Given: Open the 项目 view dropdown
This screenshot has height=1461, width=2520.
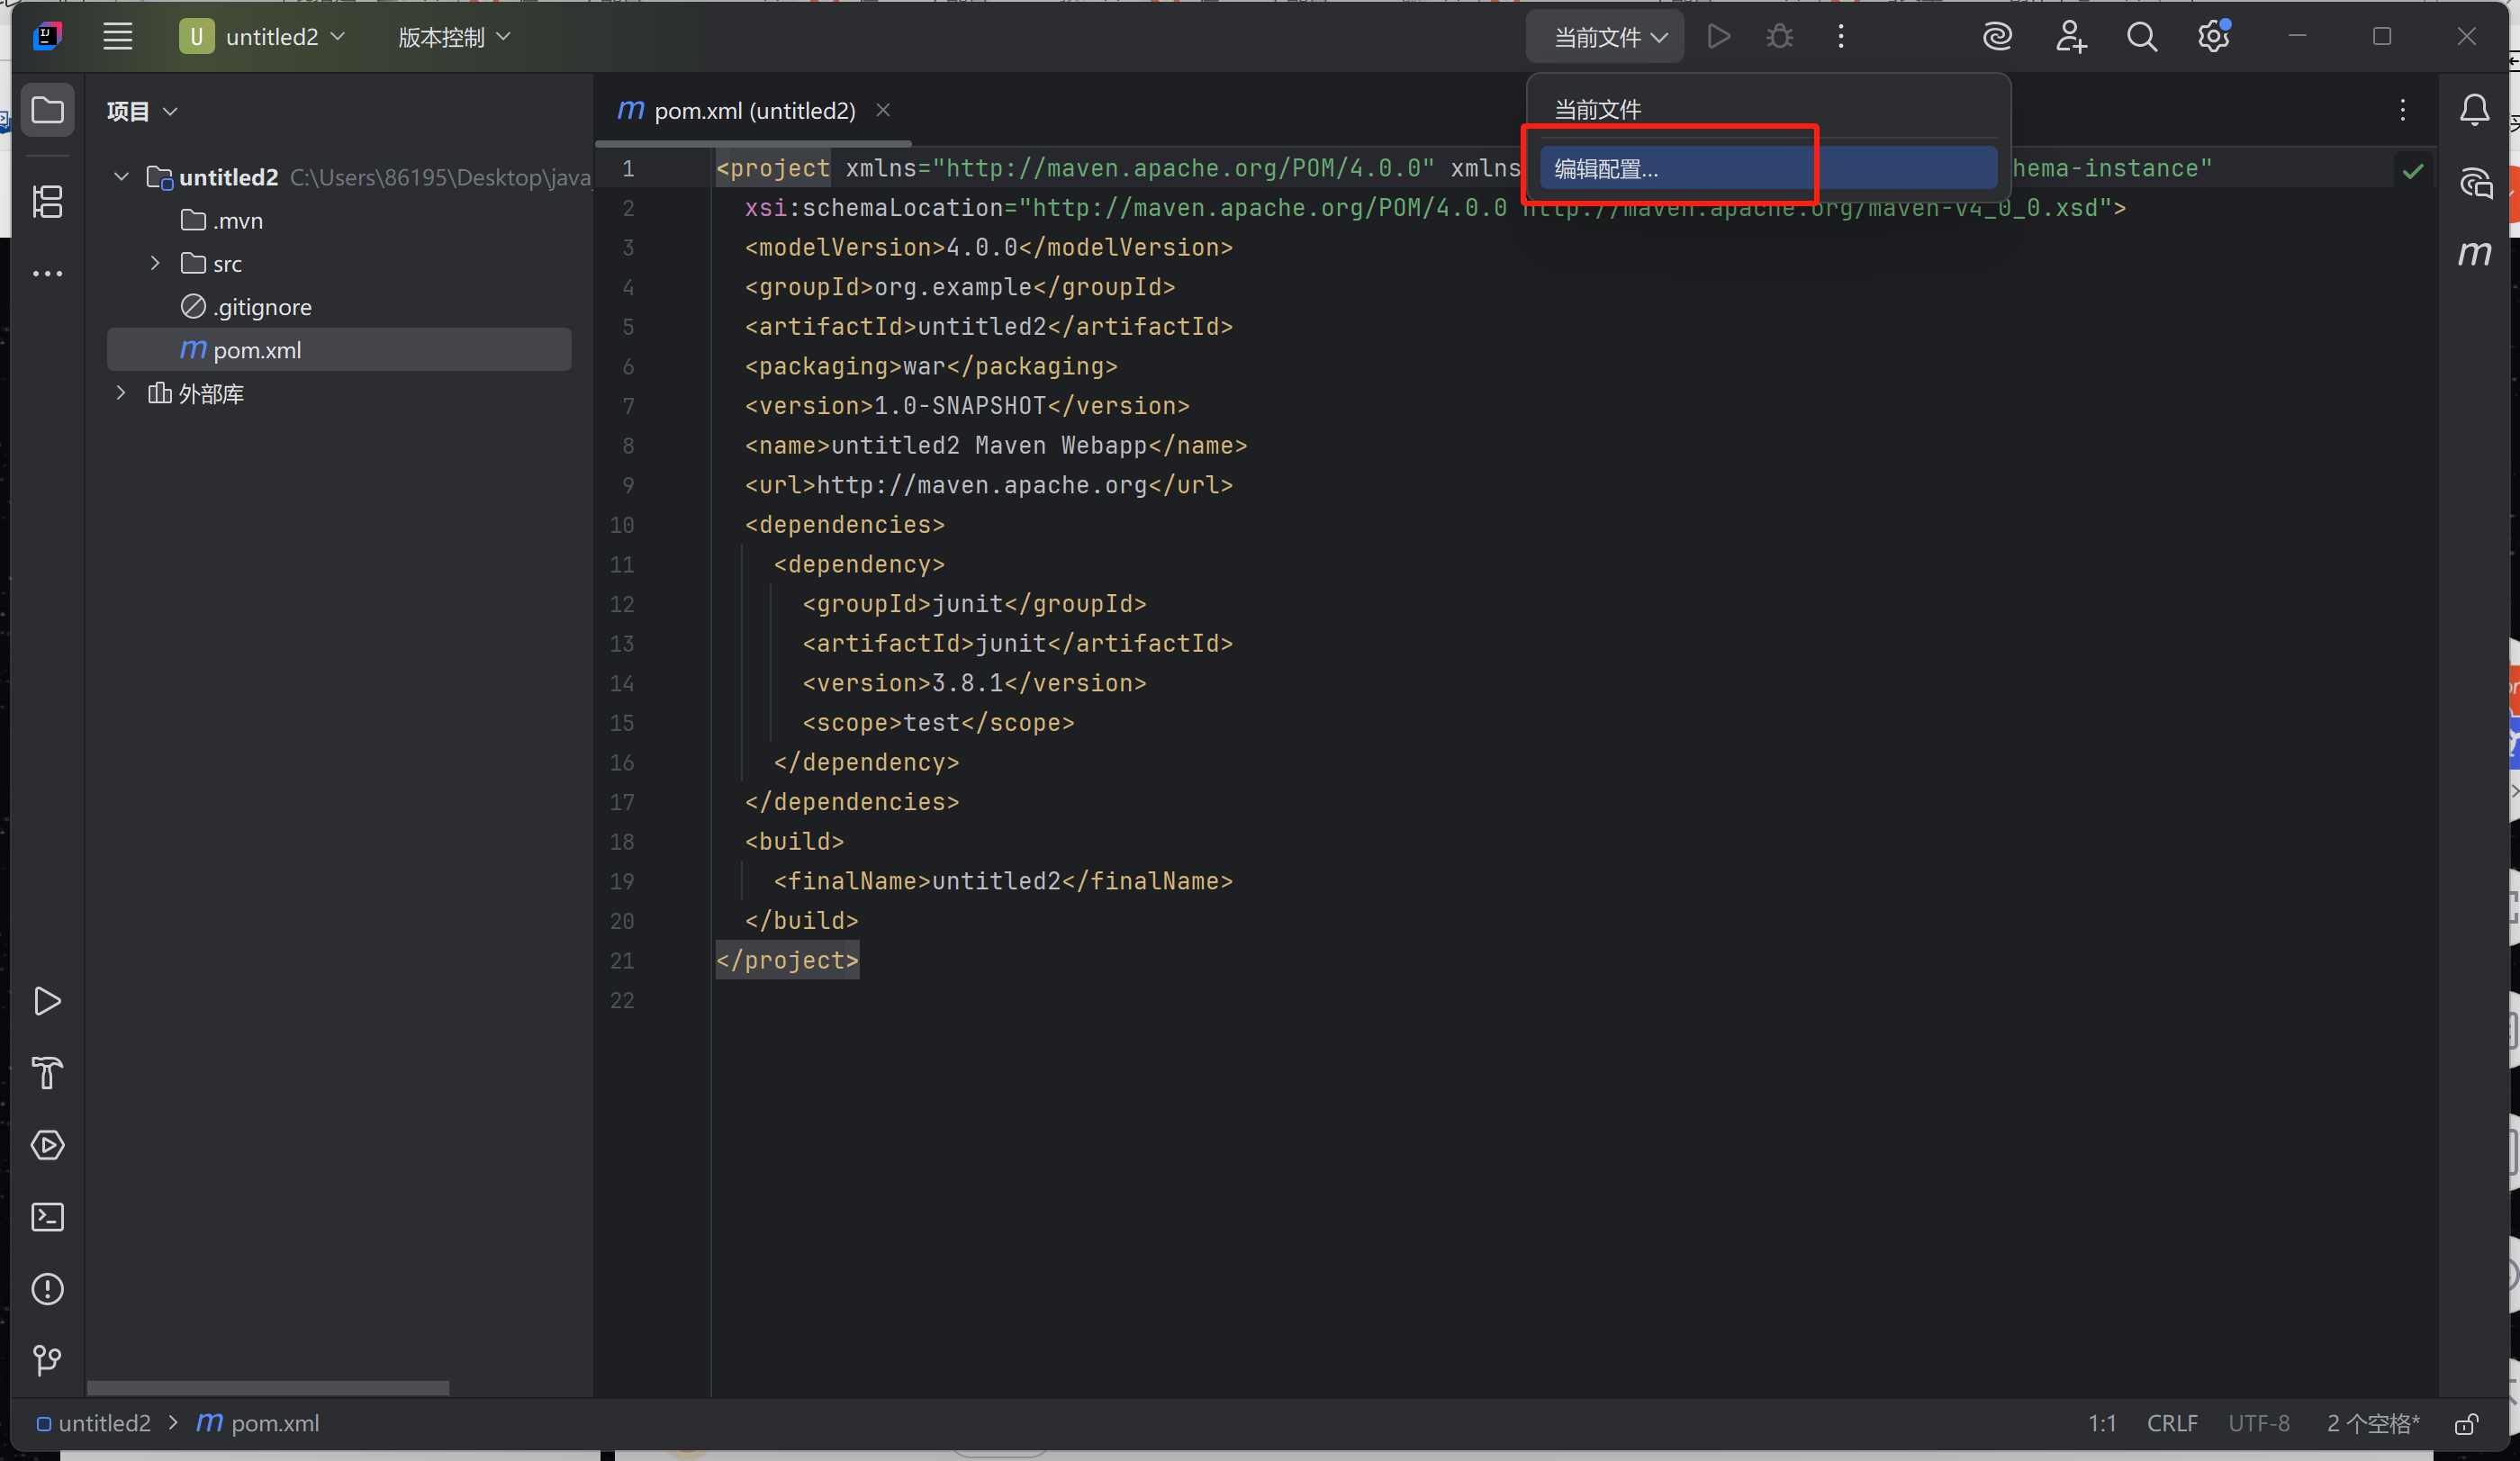Looking at the screenshot, I should pos(141,111).
